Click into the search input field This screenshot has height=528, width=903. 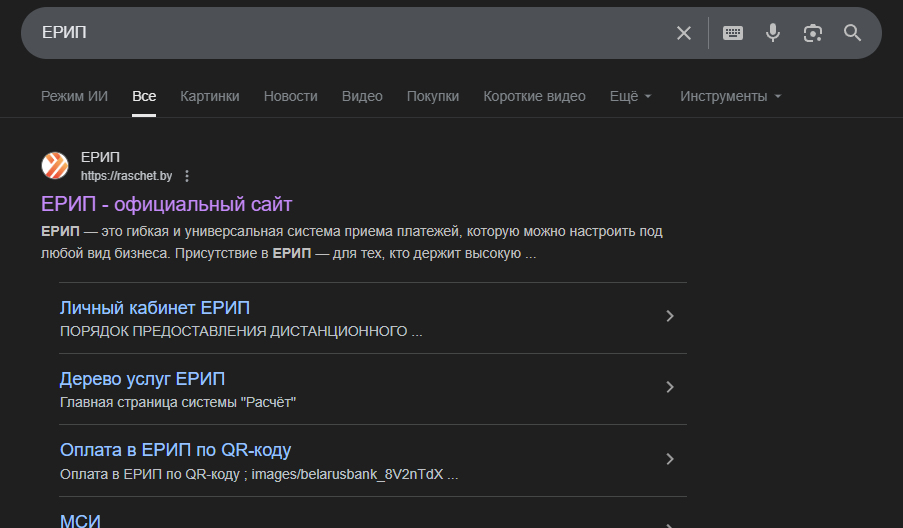click(350, 33)
